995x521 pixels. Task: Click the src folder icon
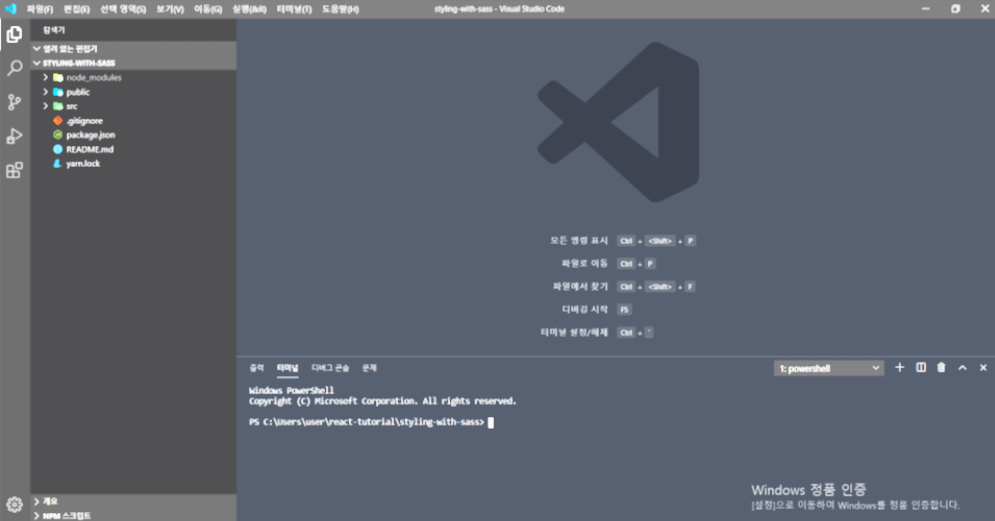58,106
